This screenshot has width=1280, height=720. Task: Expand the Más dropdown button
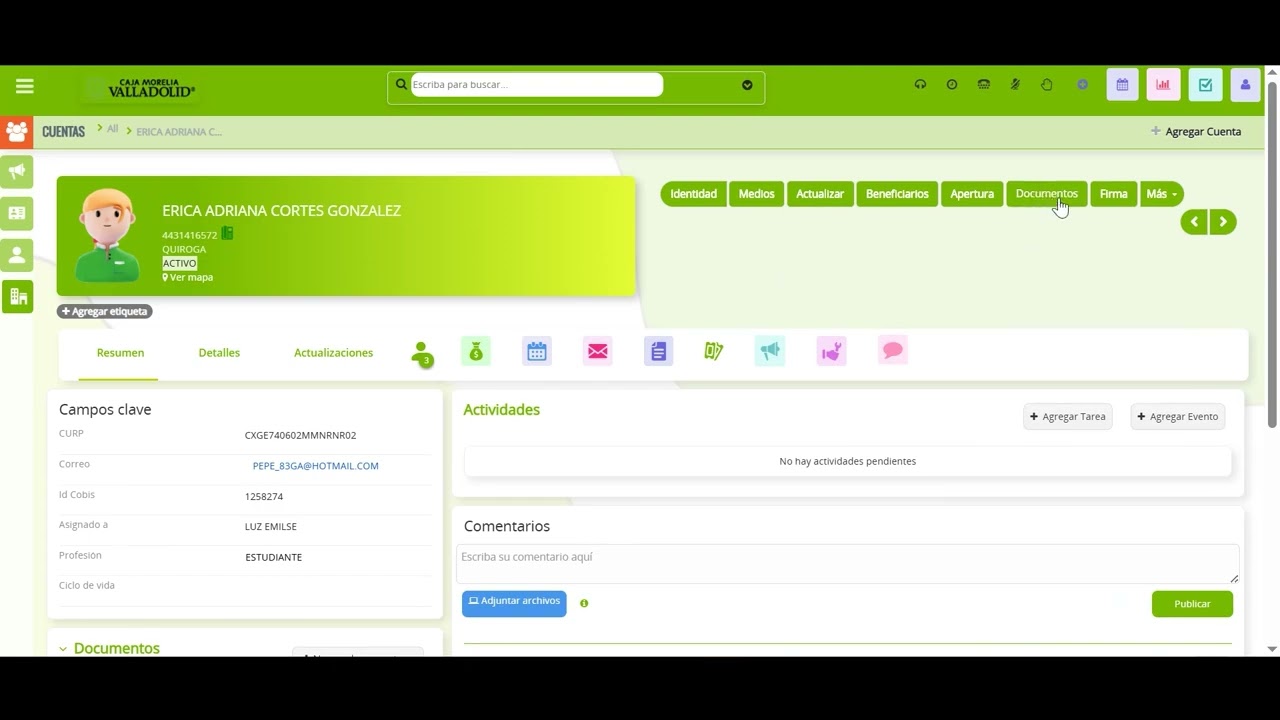click(1162, 194)
